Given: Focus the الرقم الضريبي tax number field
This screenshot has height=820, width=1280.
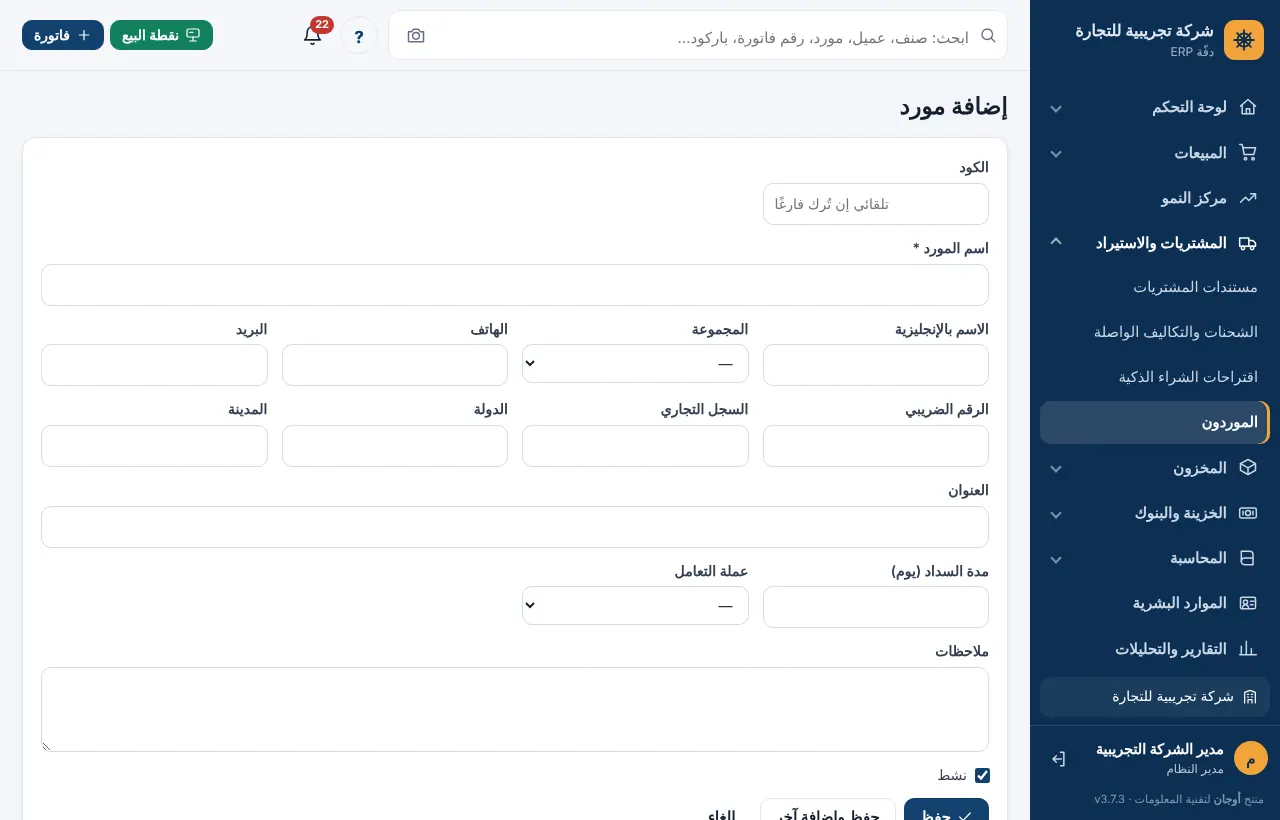Looking at the screenshot, I should (x=876, y=446).
